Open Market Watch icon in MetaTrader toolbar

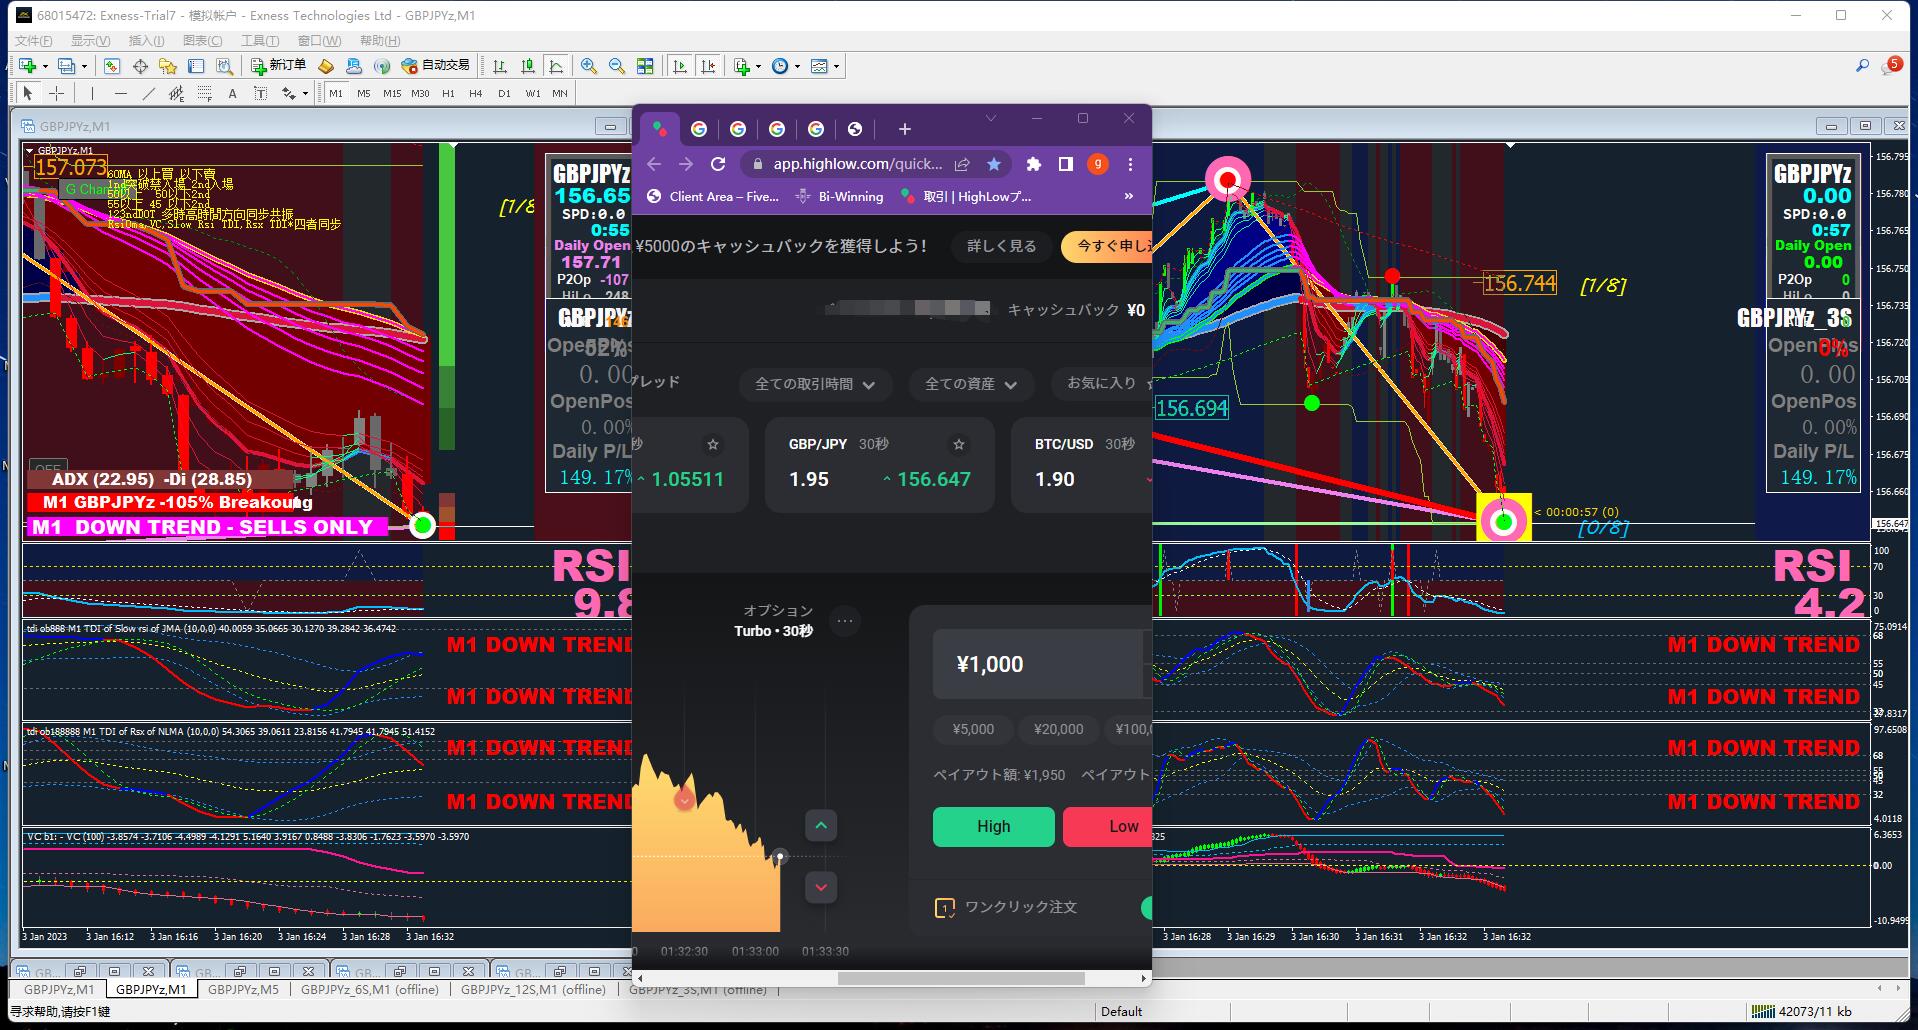(112, 66)
